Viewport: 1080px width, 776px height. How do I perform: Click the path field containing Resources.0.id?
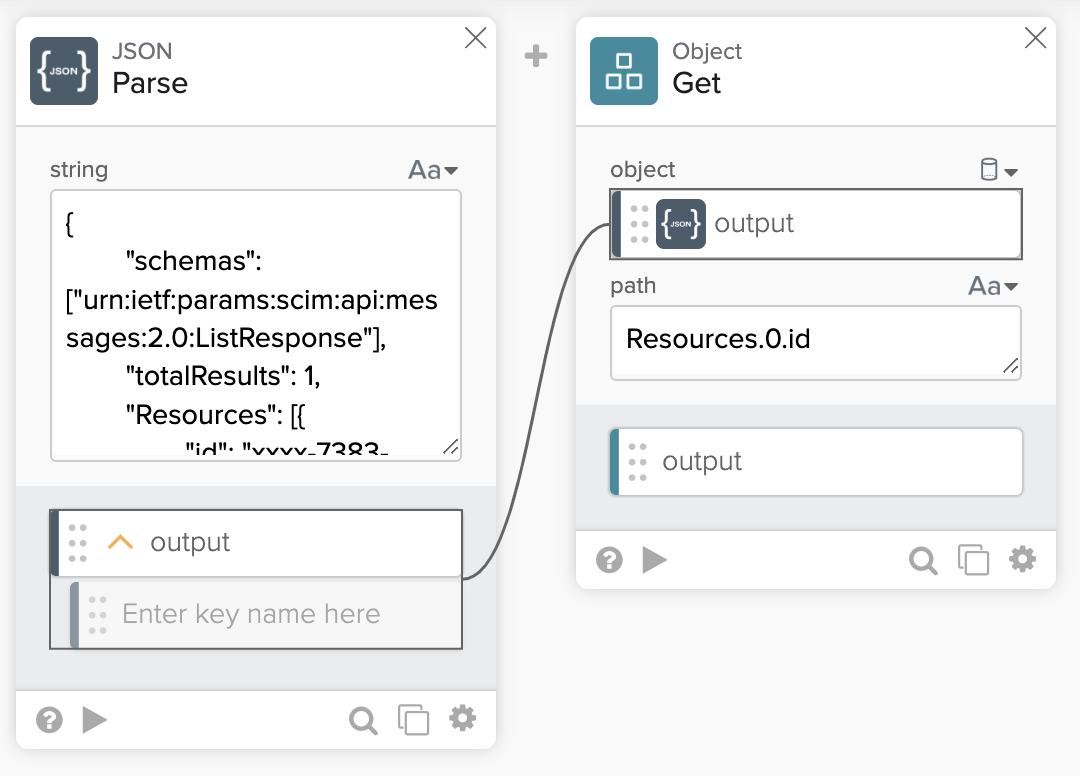(x=815, y=340)
